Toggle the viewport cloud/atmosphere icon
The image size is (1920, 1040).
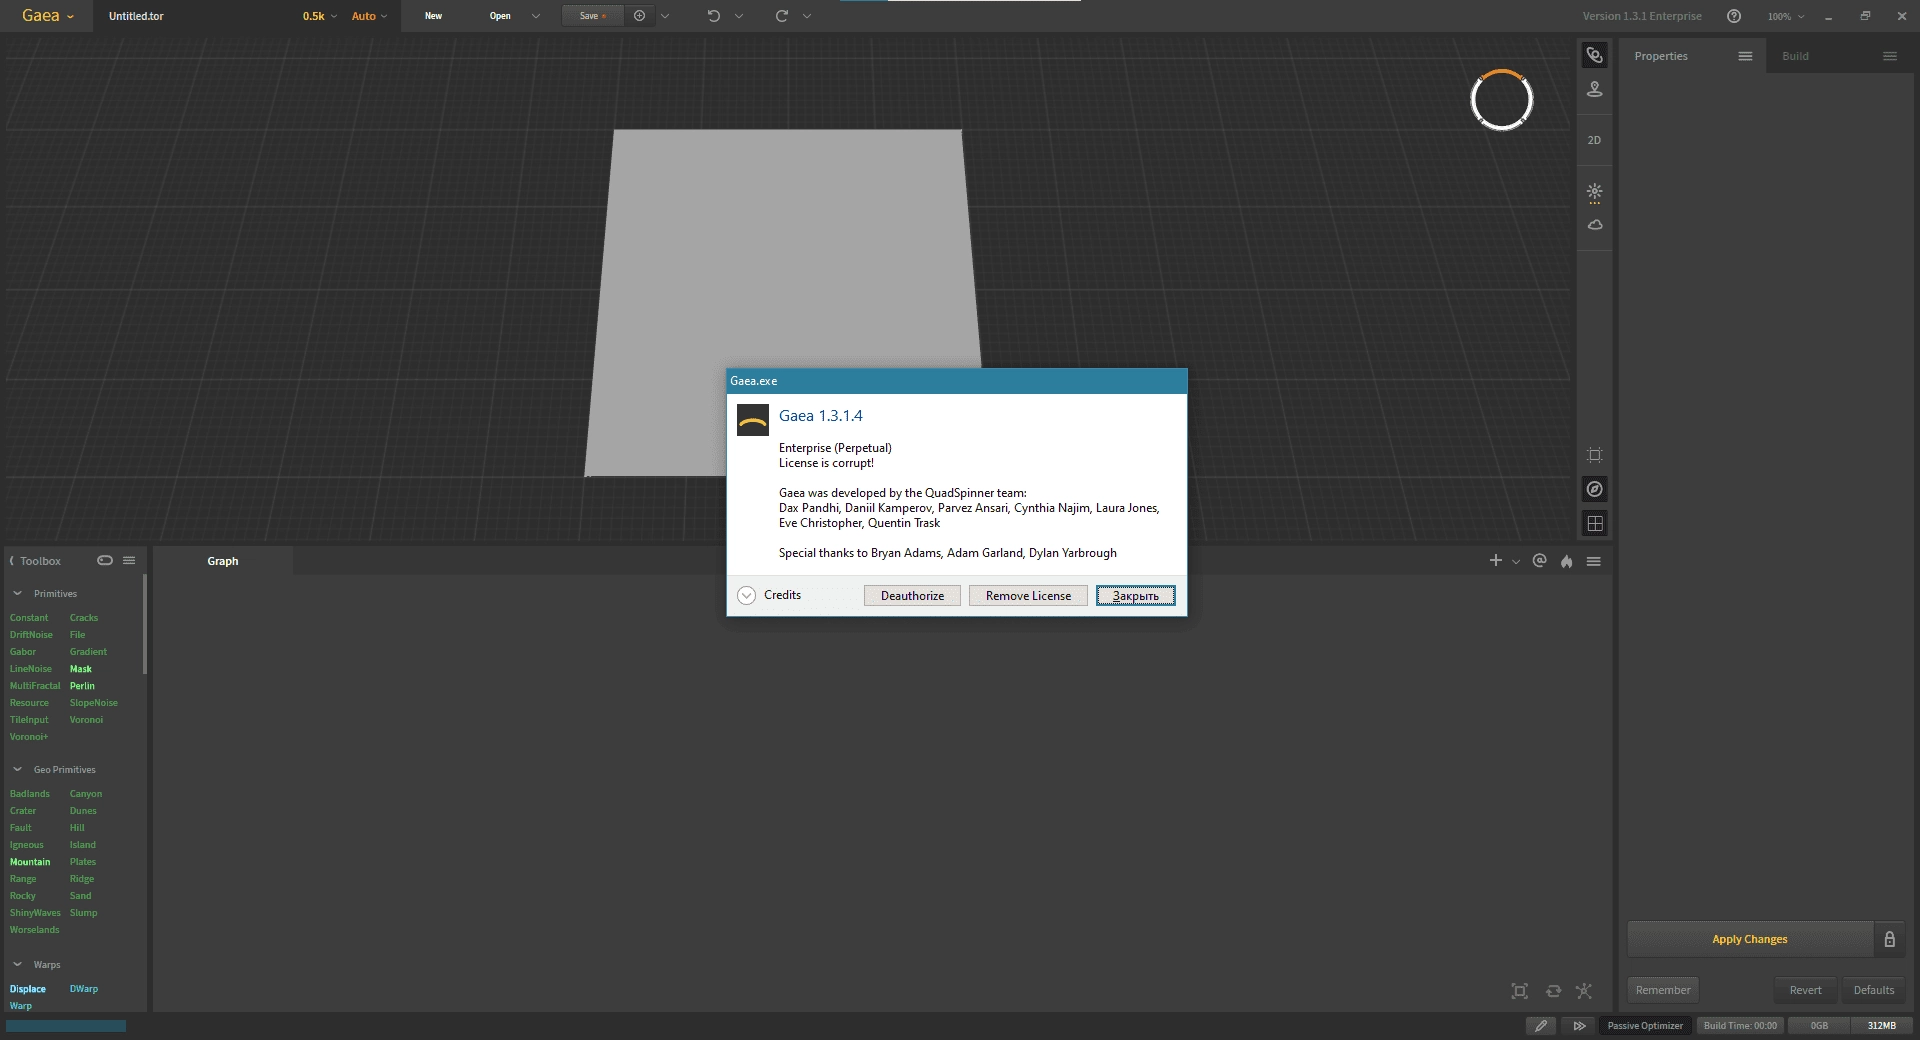1595,225
